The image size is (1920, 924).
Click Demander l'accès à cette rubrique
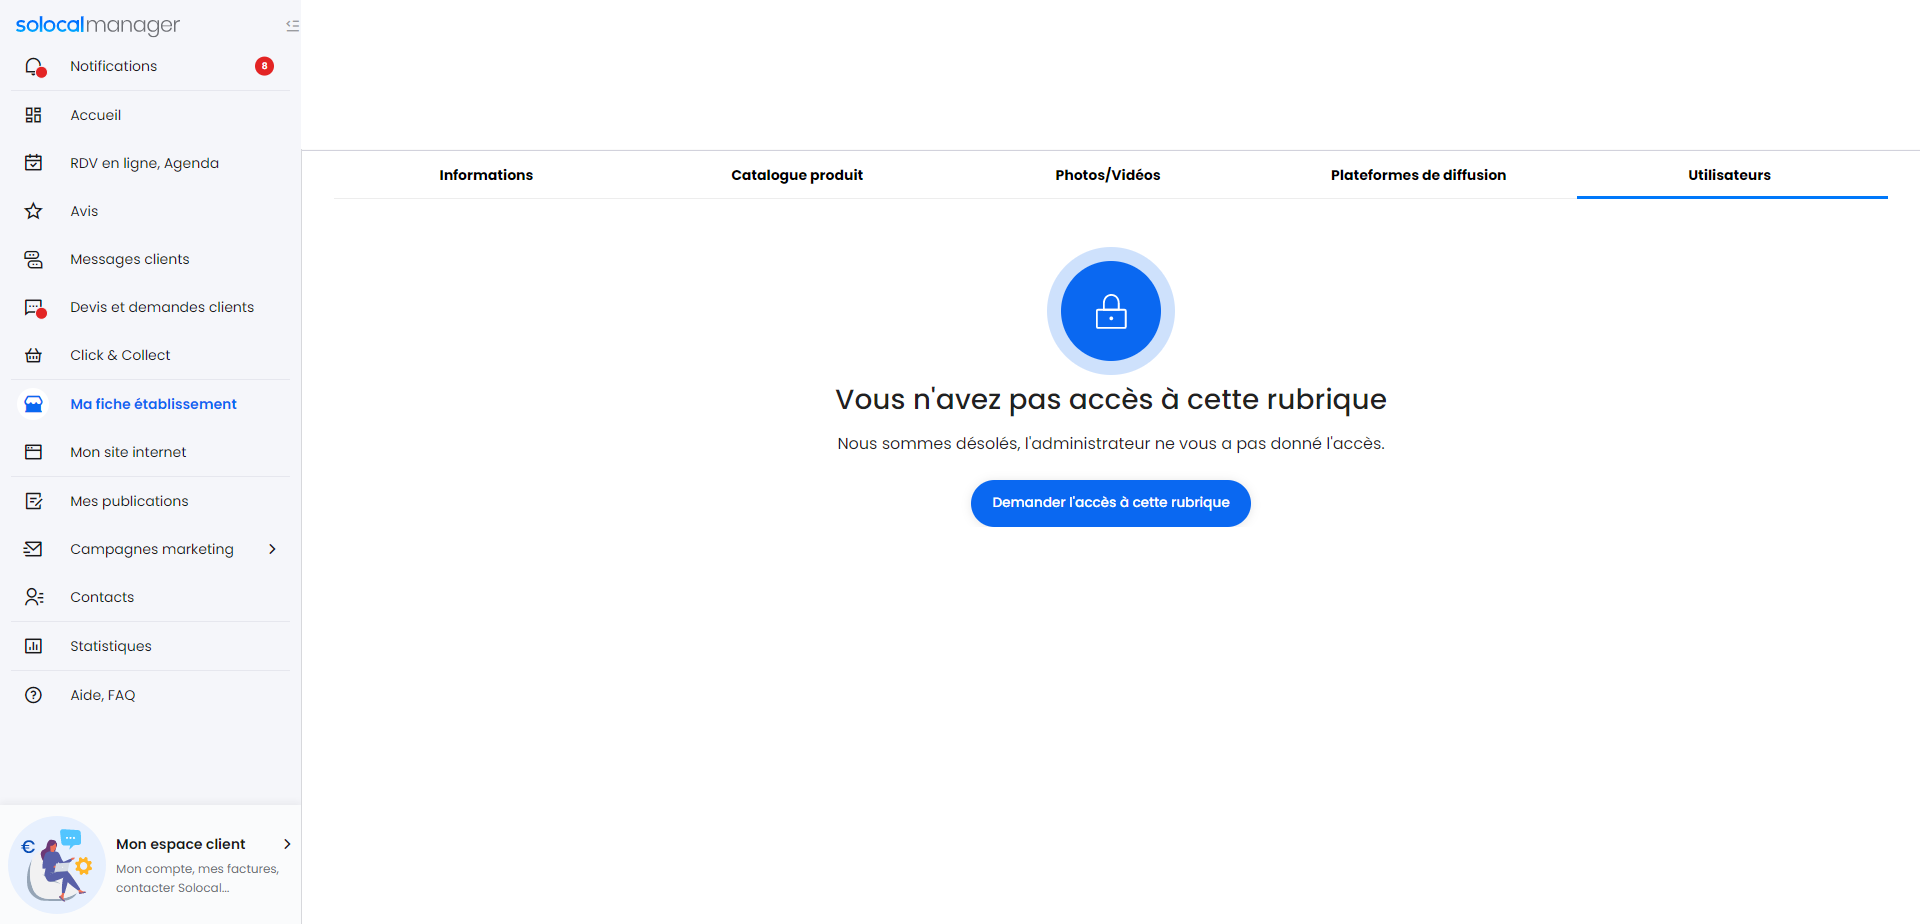tap(1110, 503)
